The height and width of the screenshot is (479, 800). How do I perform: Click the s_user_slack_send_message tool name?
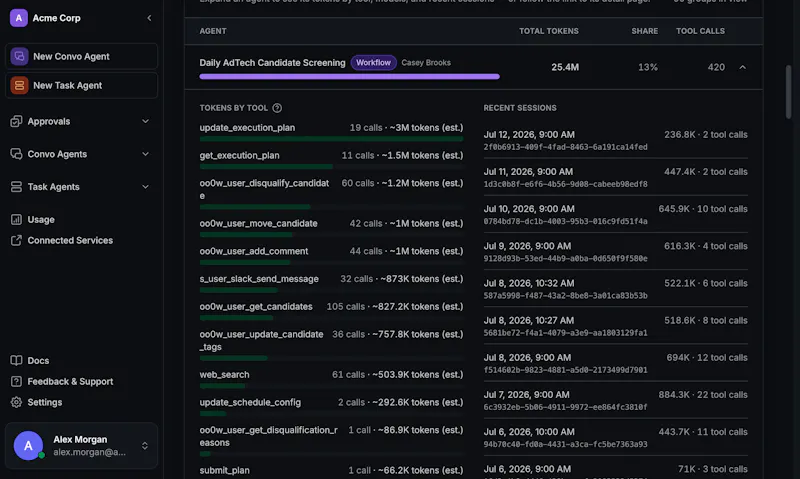click(259, 279)
